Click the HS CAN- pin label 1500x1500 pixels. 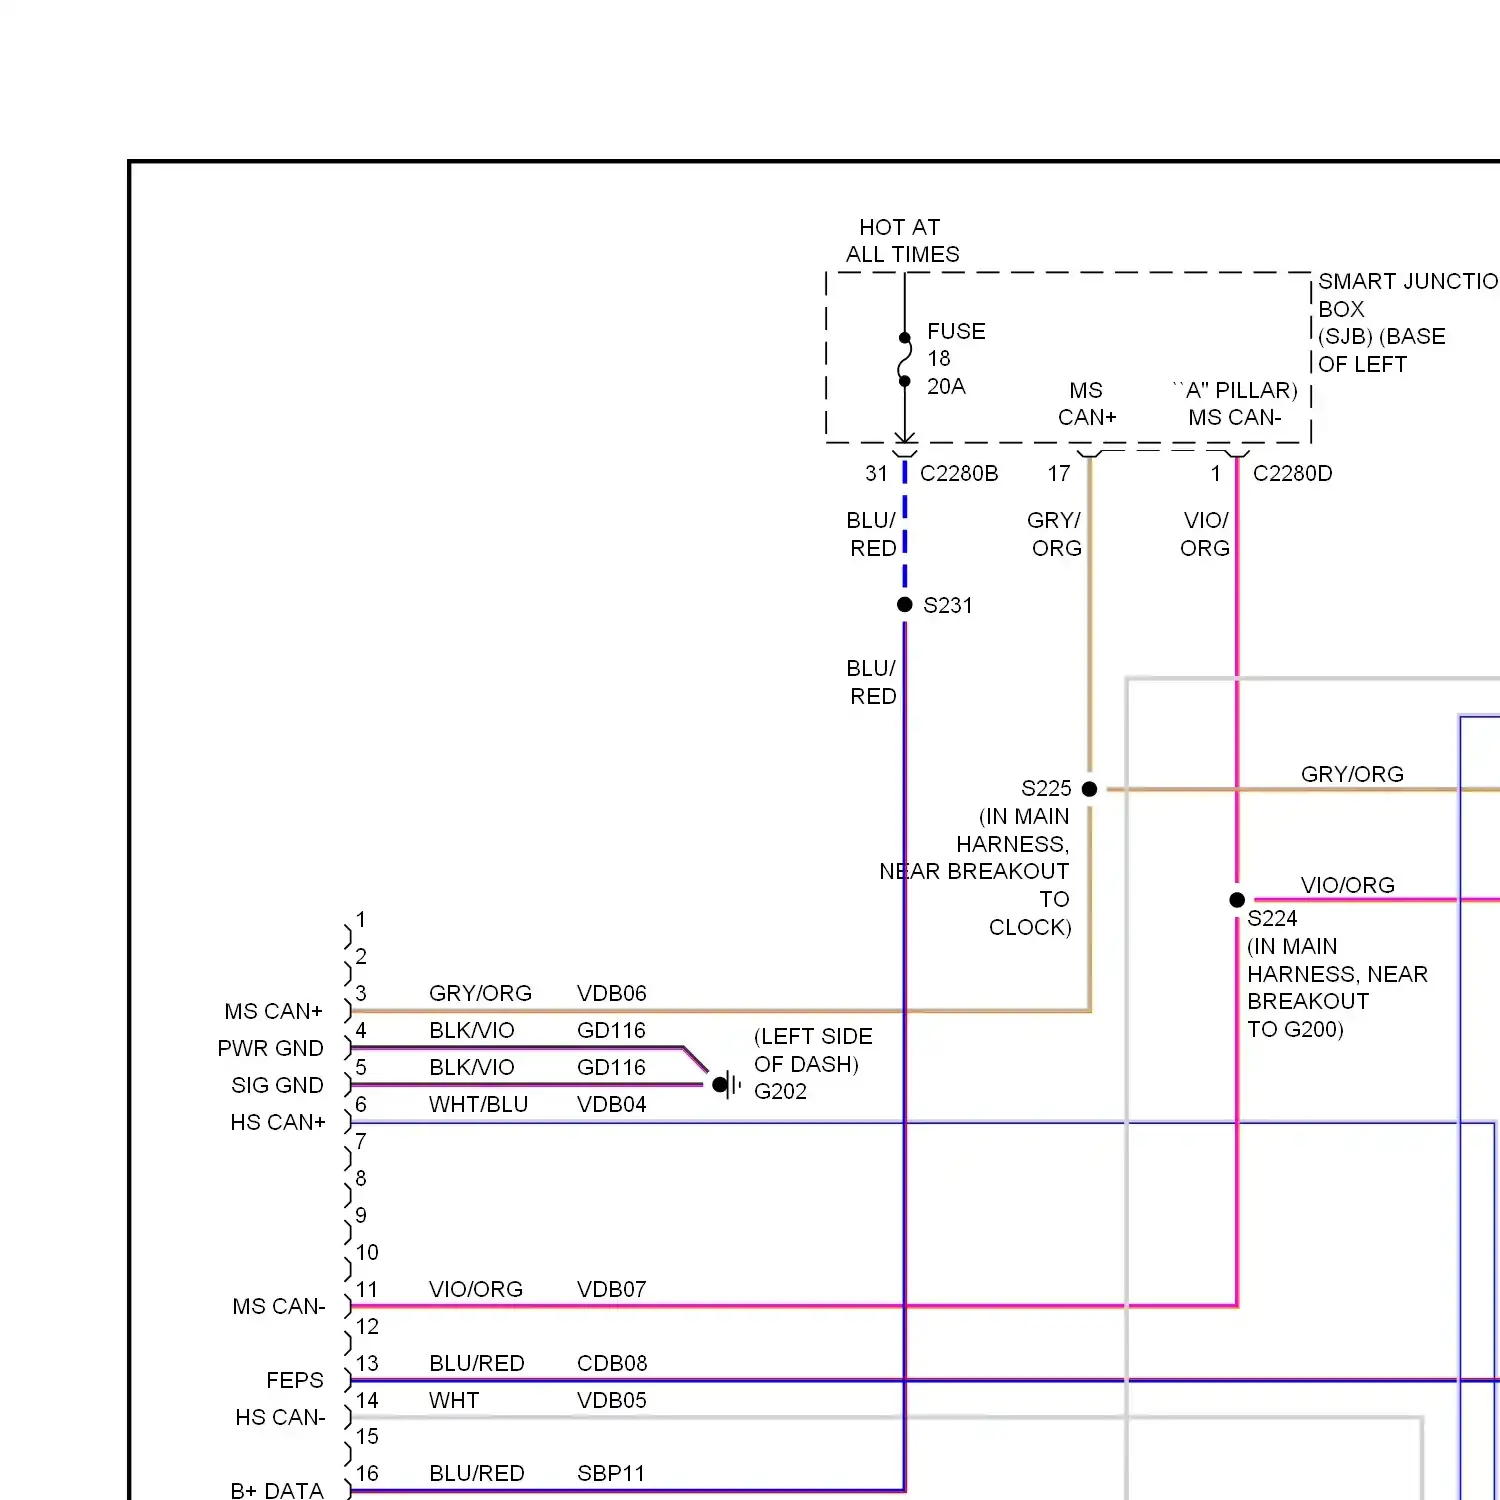pos(280,1417)
